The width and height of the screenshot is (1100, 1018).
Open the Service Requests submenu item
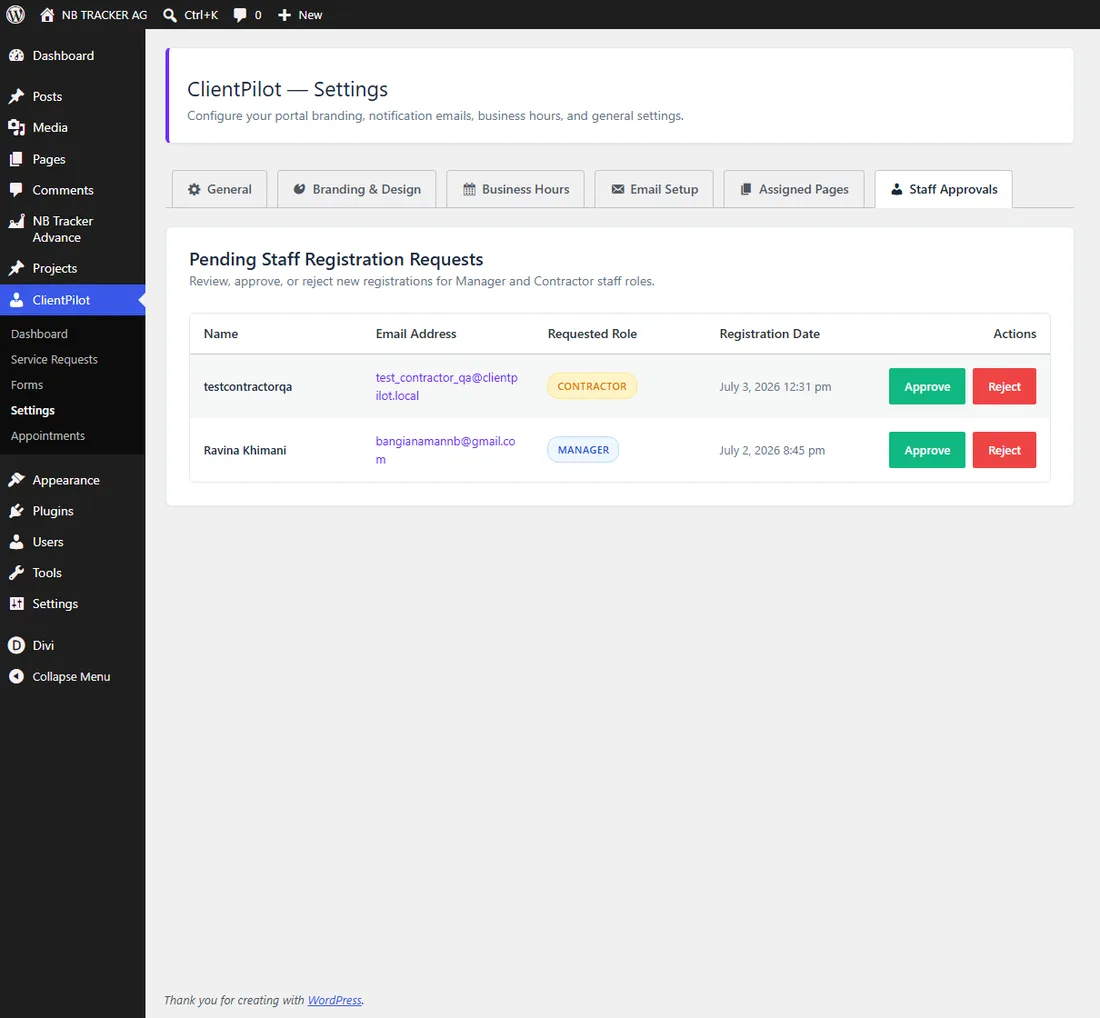[54, 360]
